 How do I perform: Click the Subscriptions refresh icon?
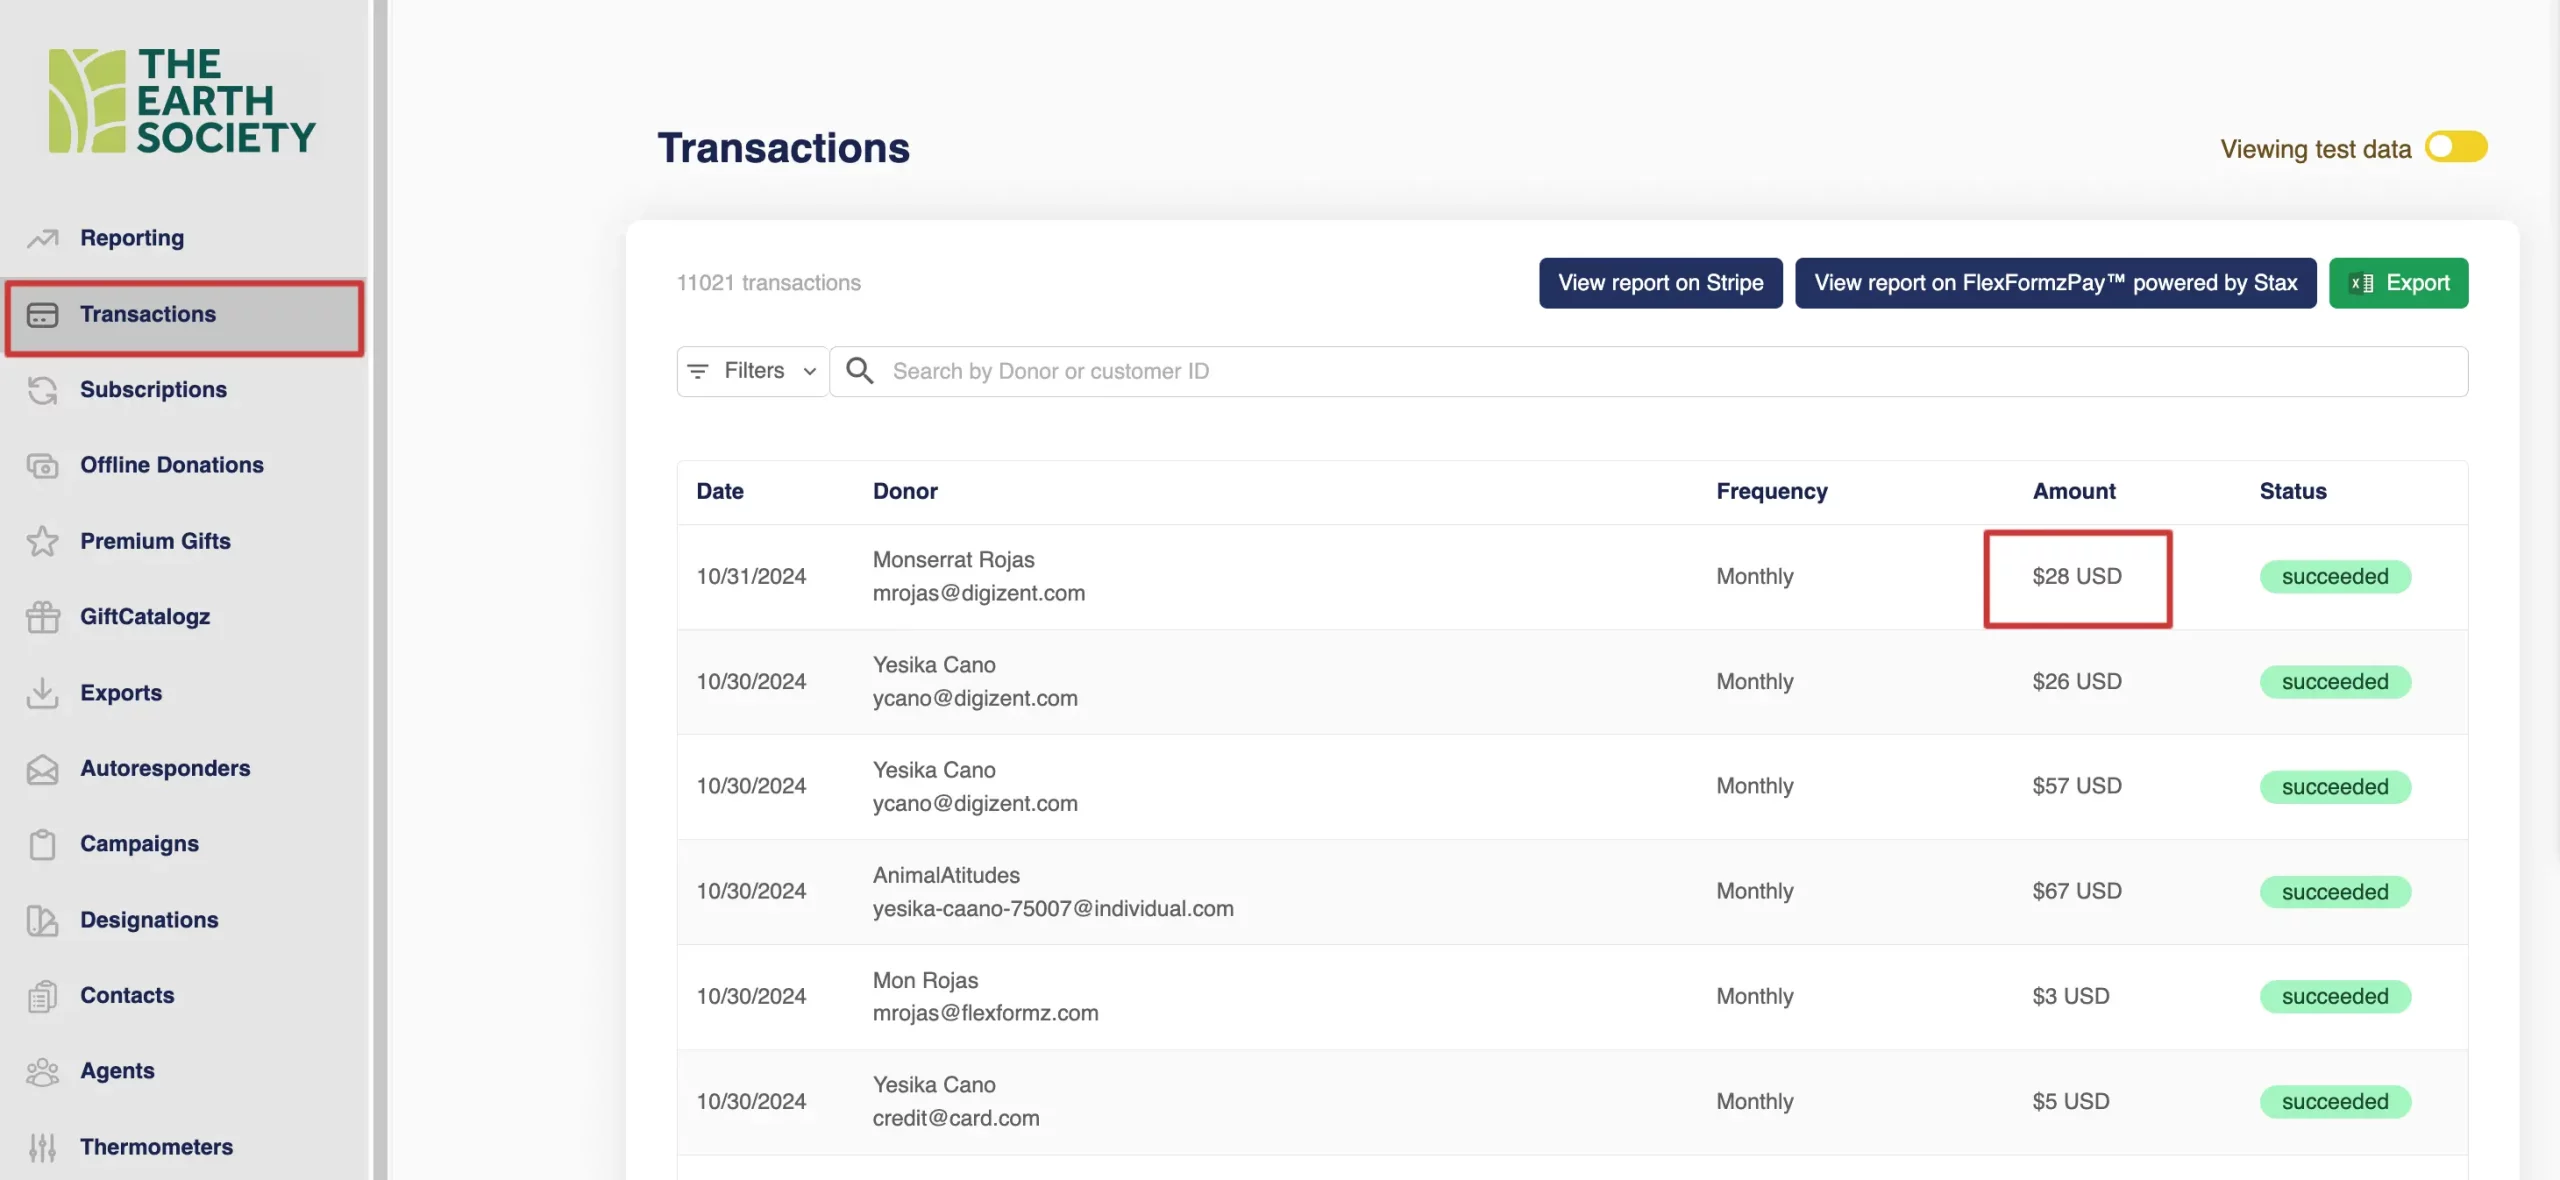pos(42,390)
